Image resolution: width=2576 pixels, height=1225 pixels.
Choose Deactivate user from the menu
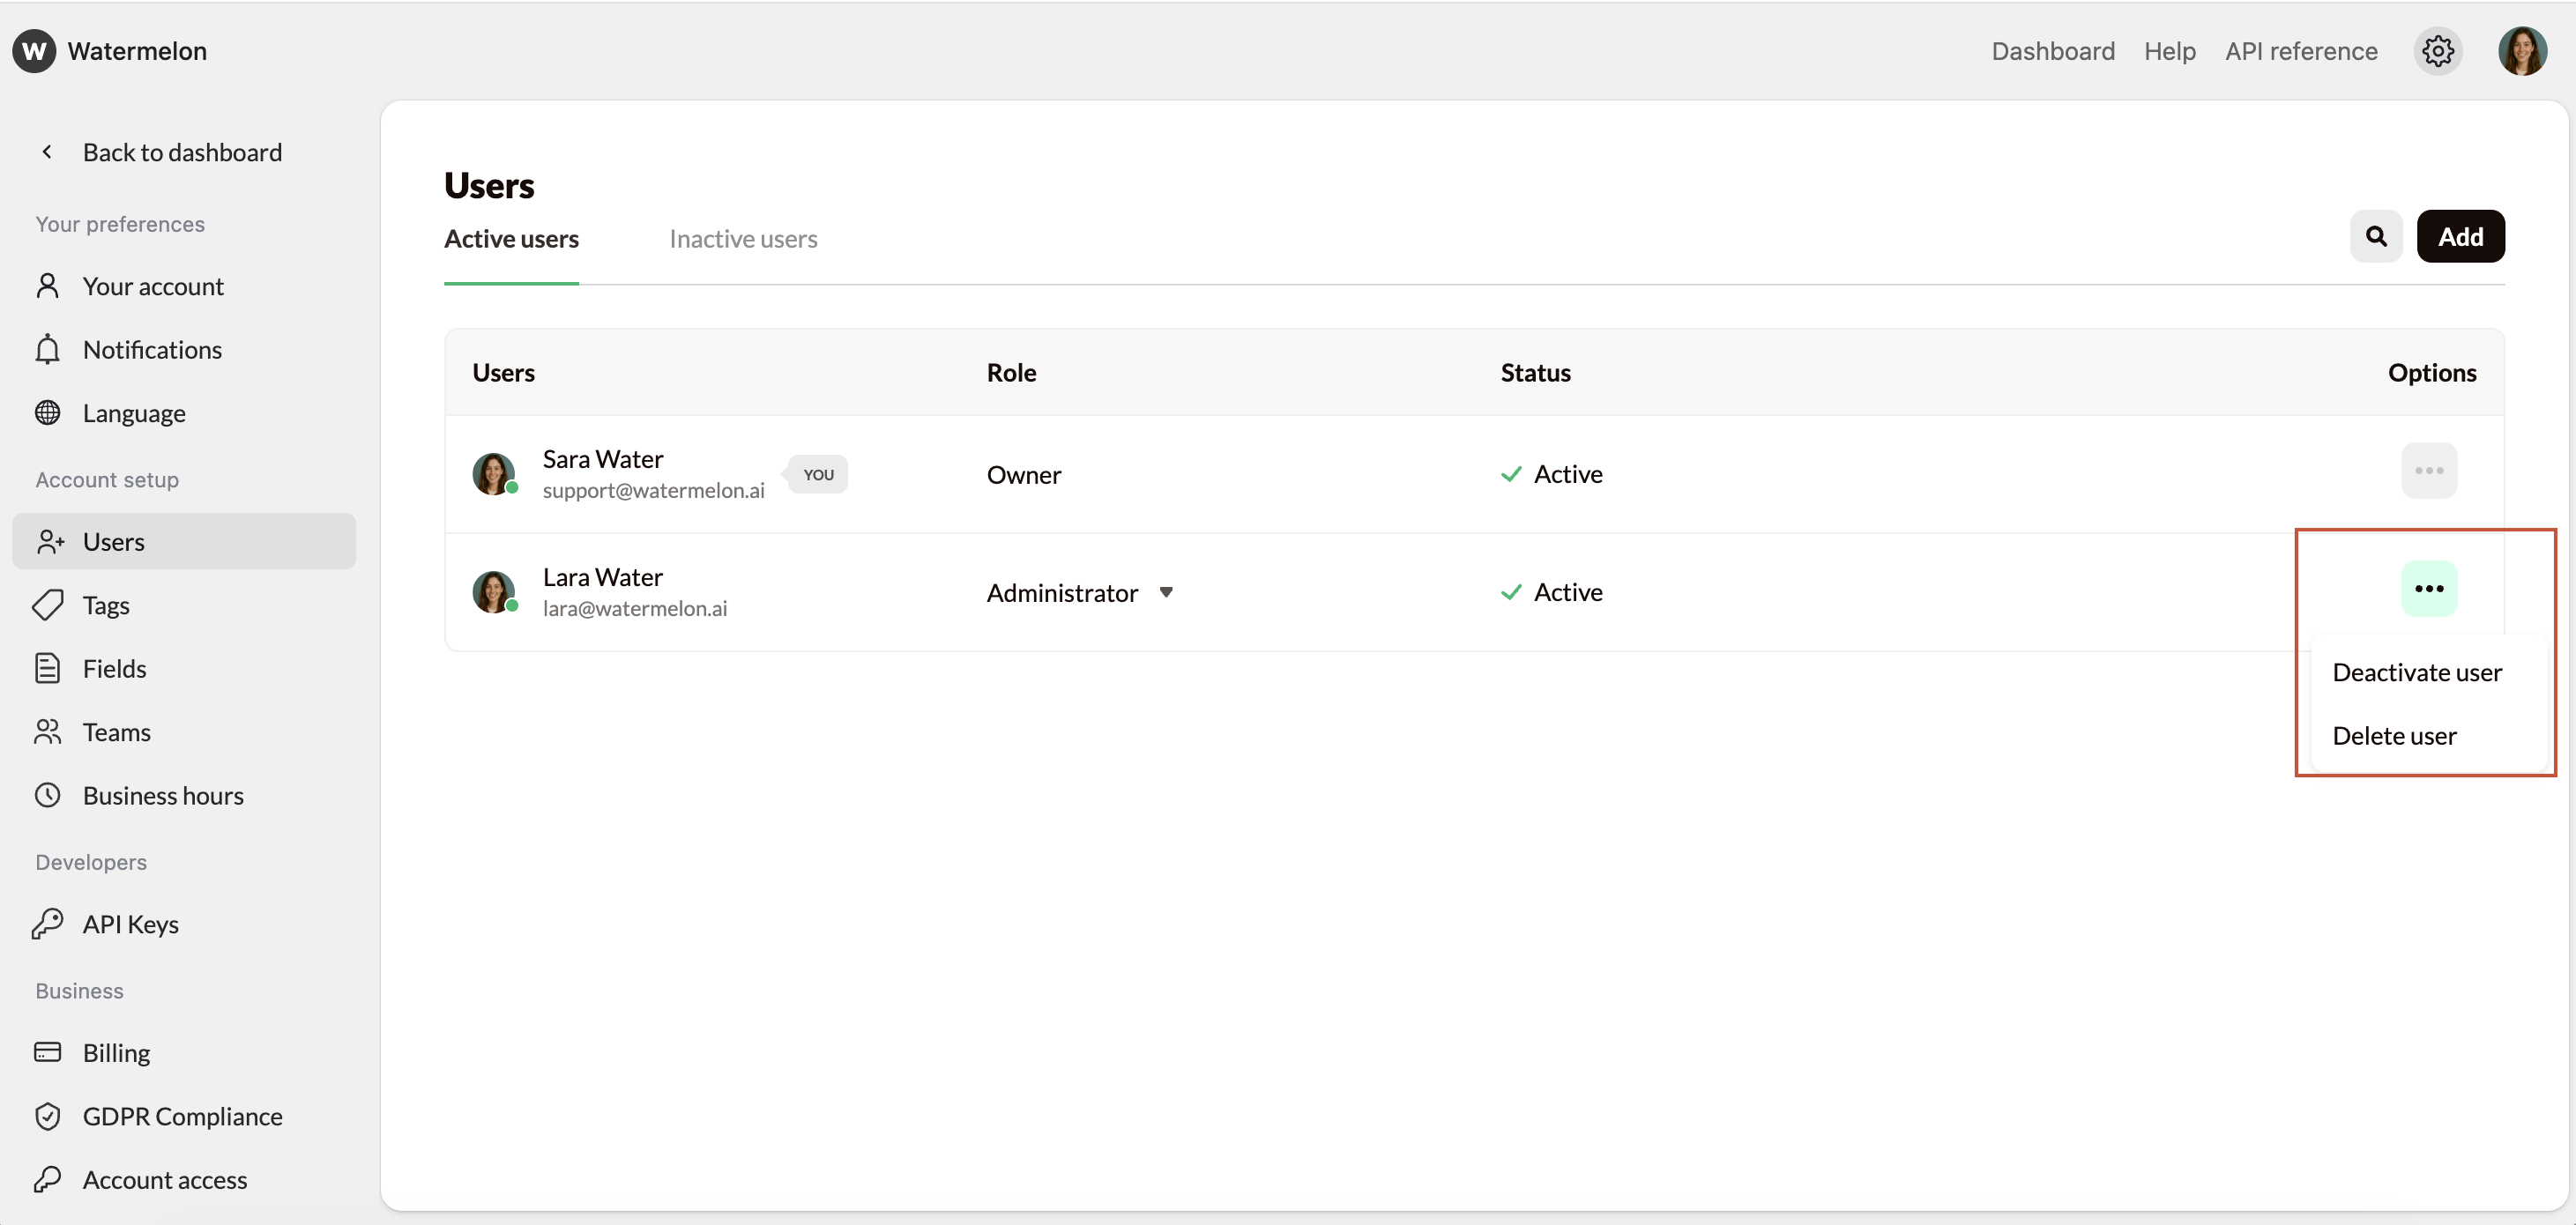pos(2416,672)
